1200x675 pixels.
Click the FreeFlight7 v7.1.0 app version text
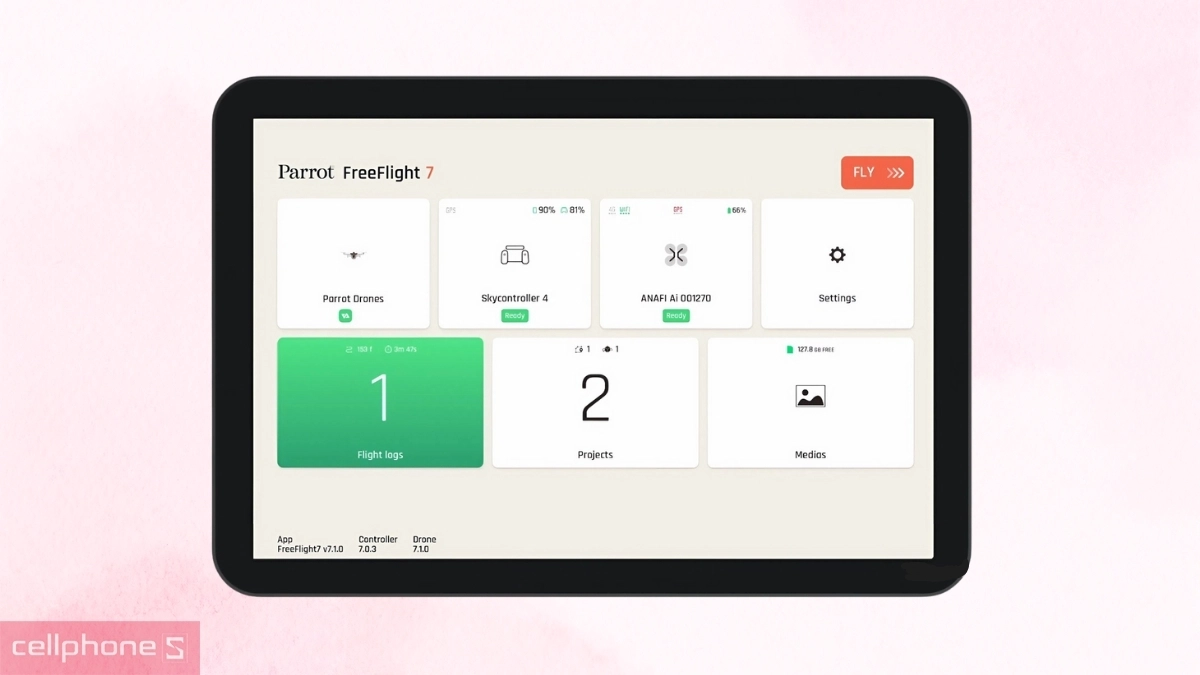[310, 549]
